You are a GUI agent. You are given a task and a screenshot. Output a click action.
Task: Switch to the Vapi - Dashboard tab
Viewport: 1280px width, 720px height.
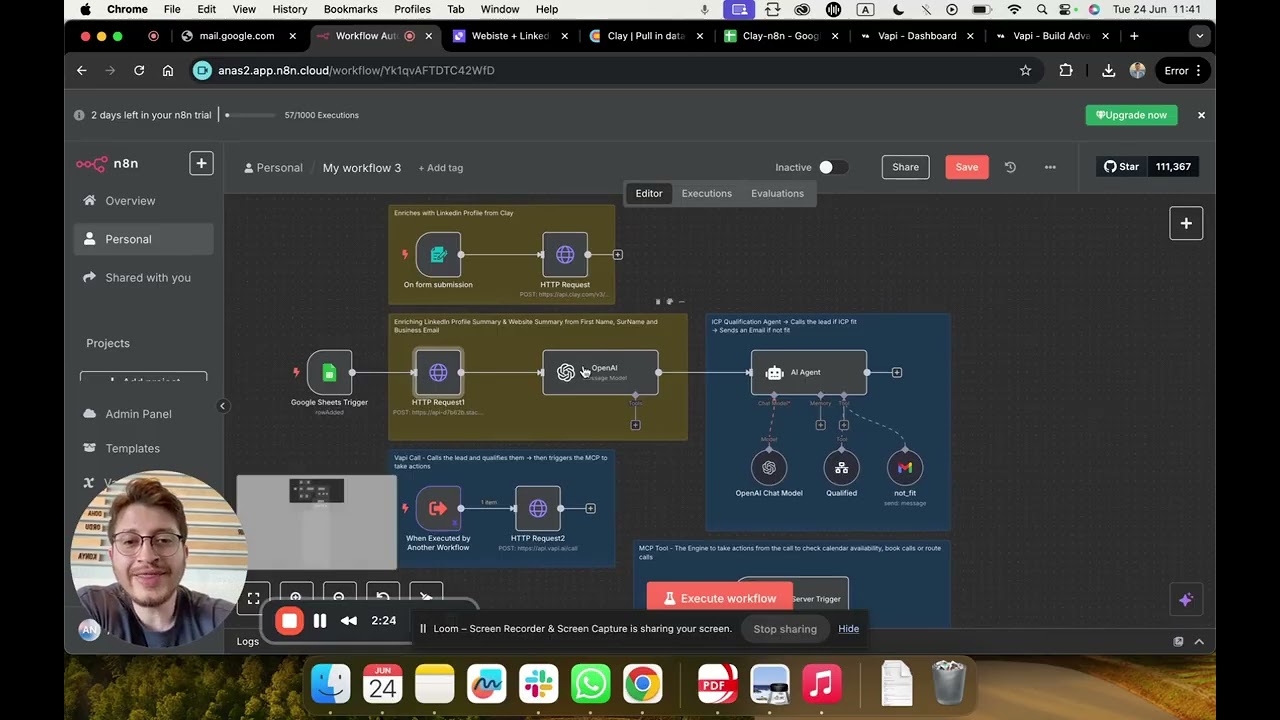coord(916,36)
